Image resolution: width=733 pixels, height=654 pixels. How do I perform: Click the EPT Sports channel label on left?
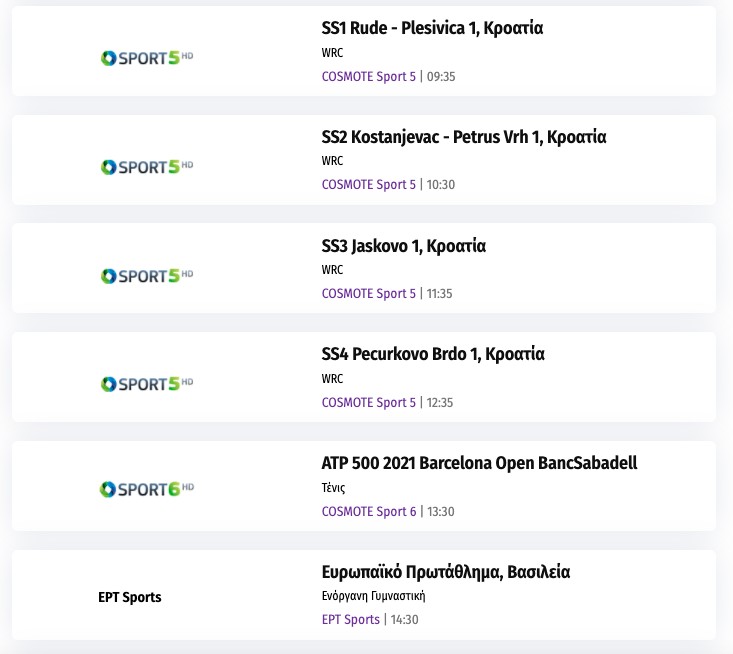tap(130, 597)
